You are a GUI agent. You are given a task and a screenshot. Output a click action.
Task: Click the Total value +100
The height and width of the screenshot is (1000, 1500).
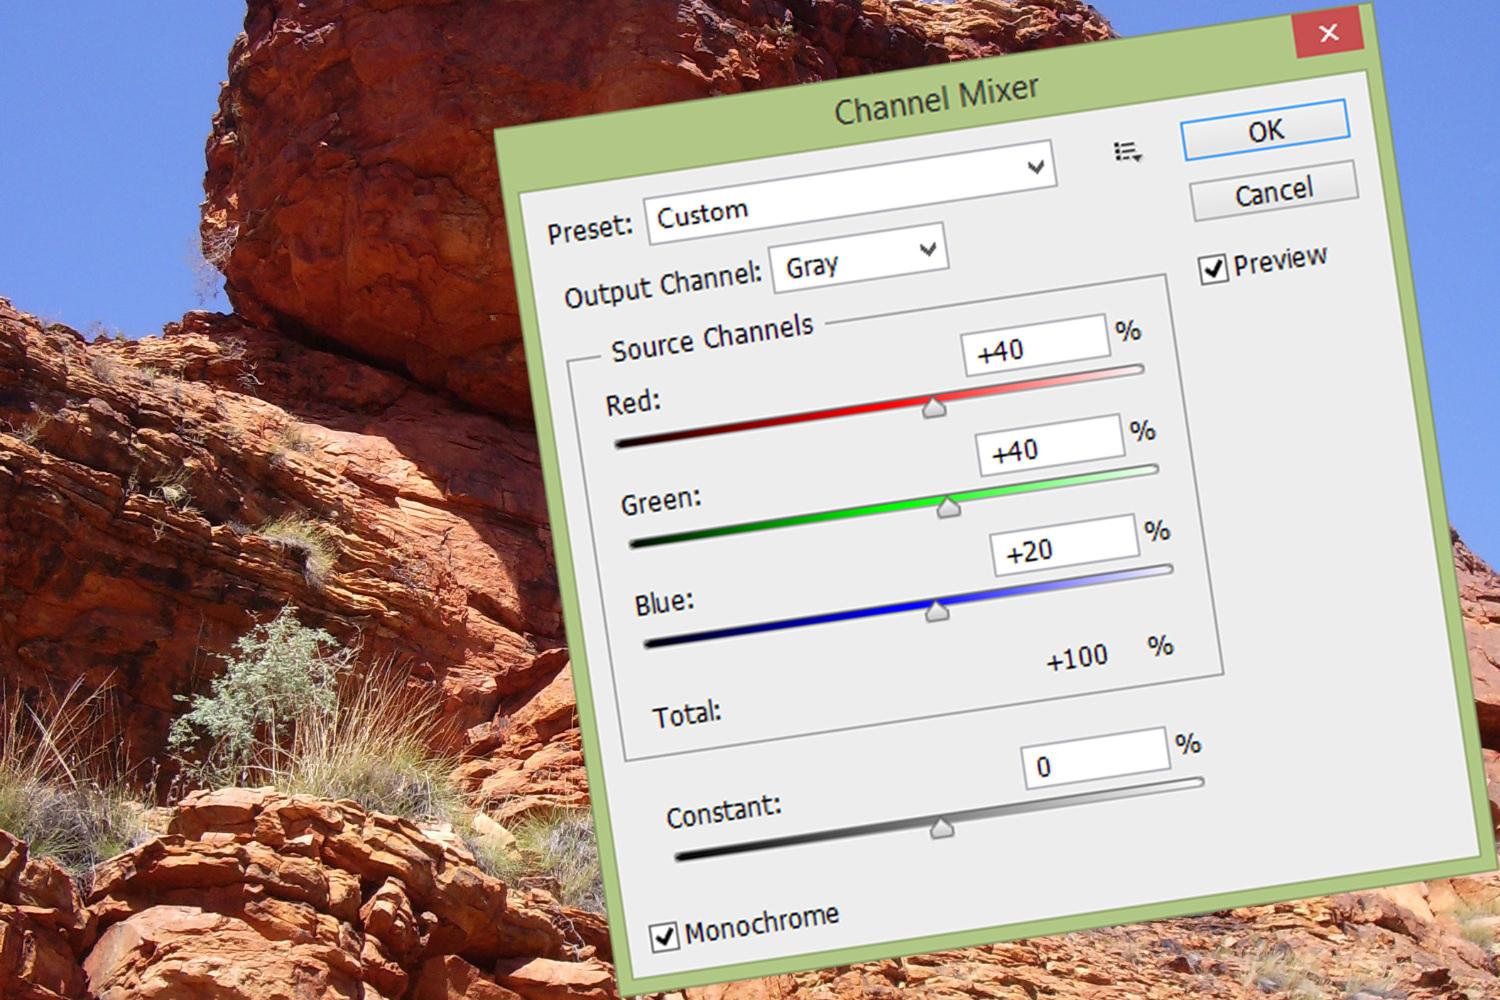1077,658
